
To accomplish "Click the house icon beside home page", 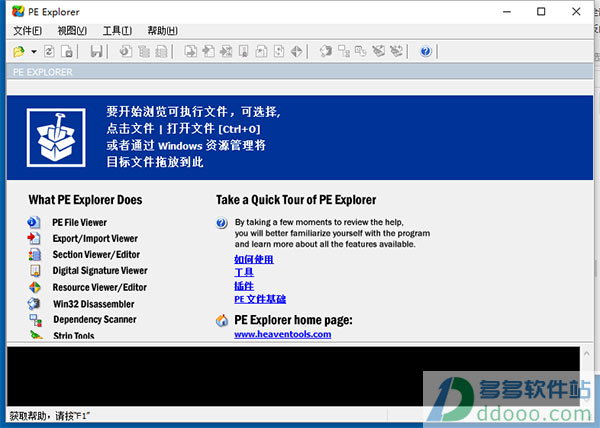I will [222, 320].
